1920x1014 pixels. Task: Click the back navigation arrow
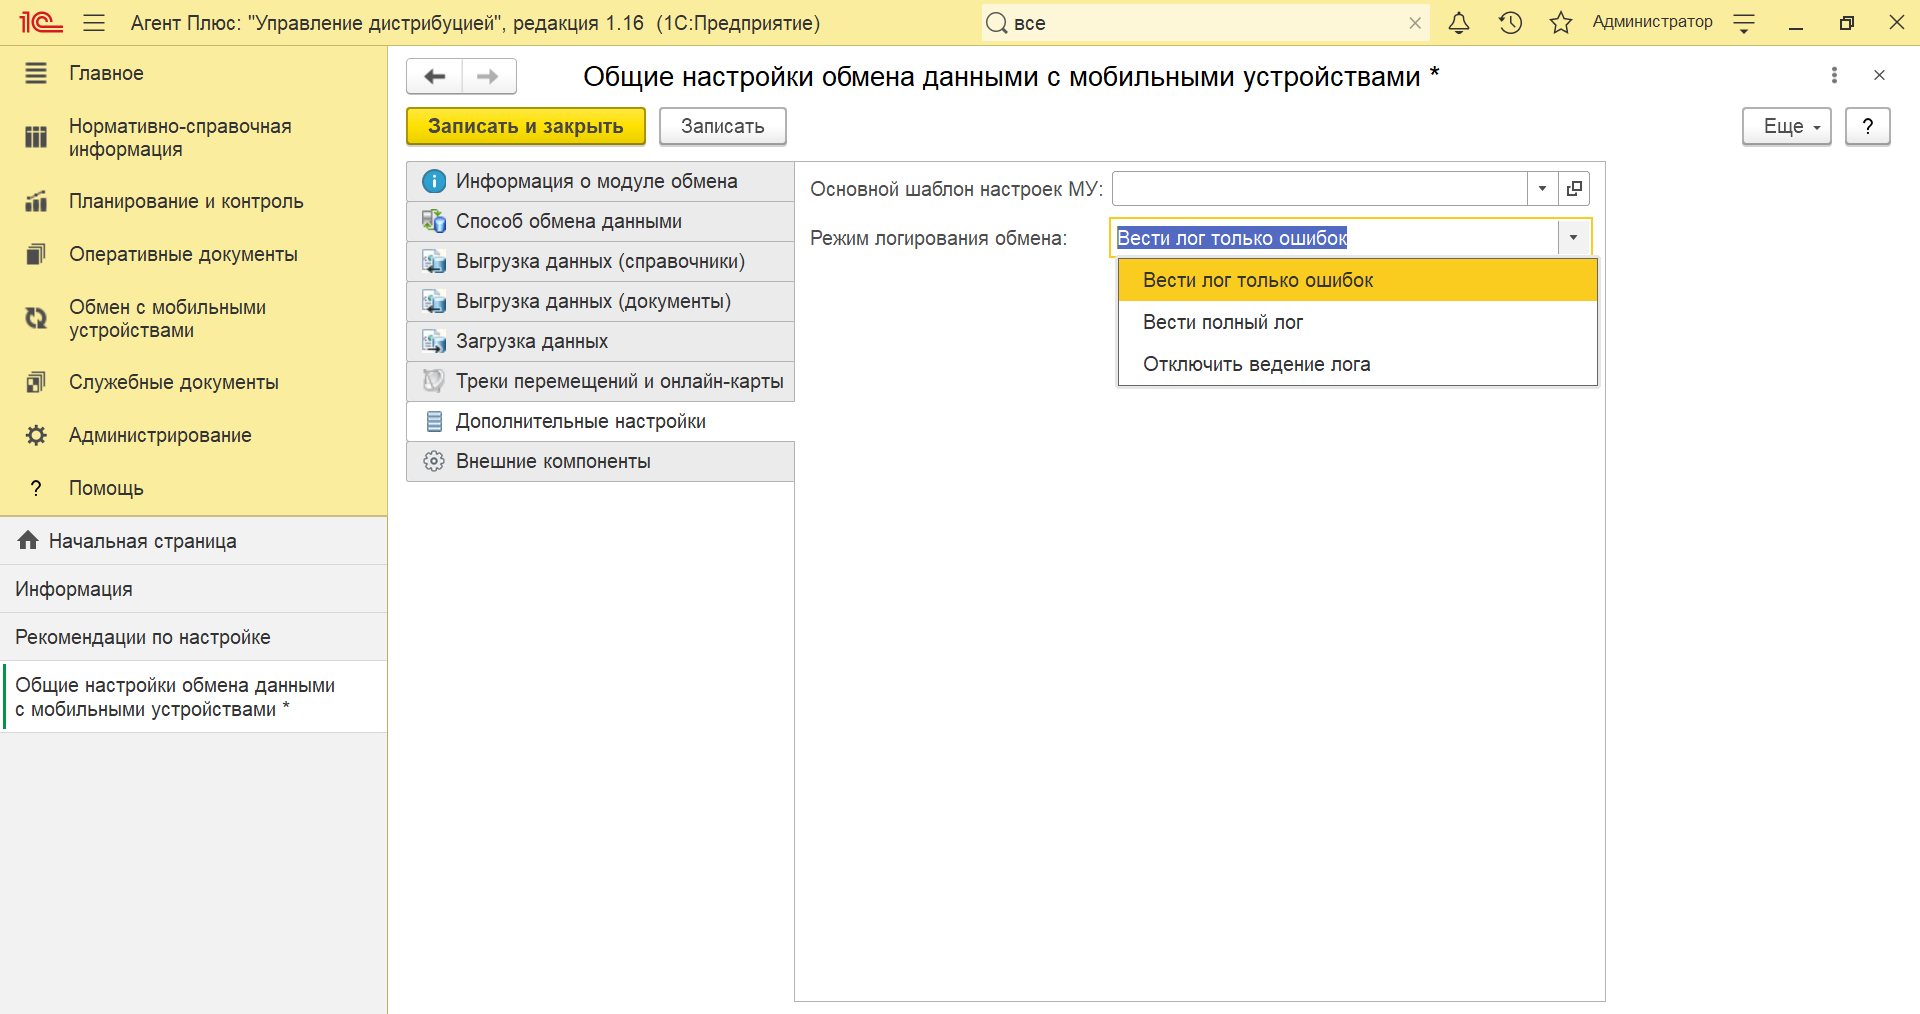(x=434, y=76)
